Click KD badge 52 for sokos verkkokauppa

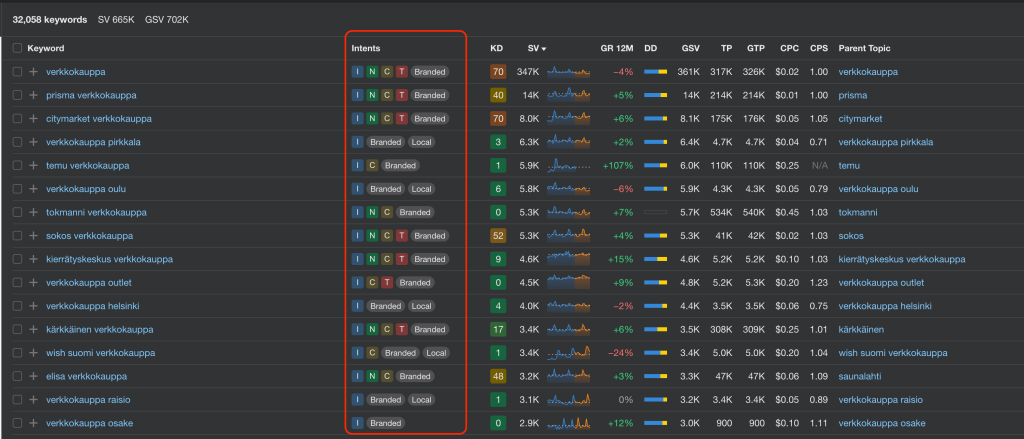click(x=498, y=236)
